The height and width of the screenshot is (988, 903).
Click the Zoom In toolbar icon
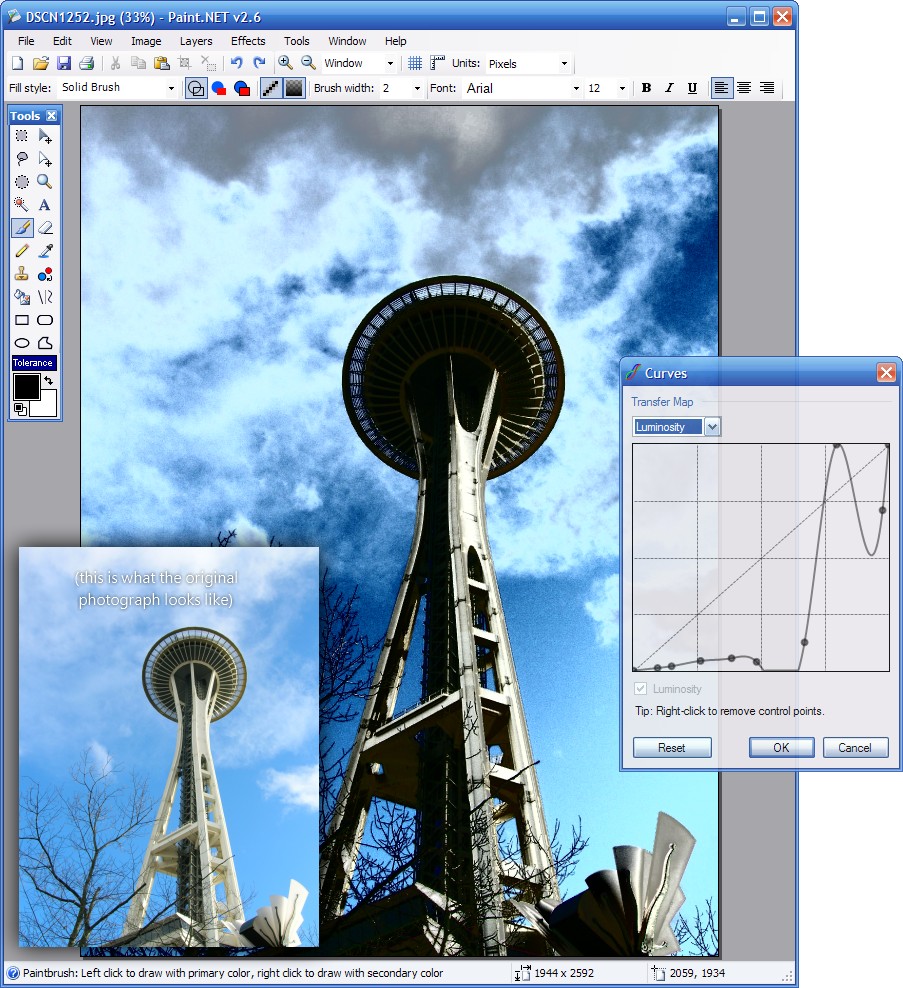(x=285, y=62)
